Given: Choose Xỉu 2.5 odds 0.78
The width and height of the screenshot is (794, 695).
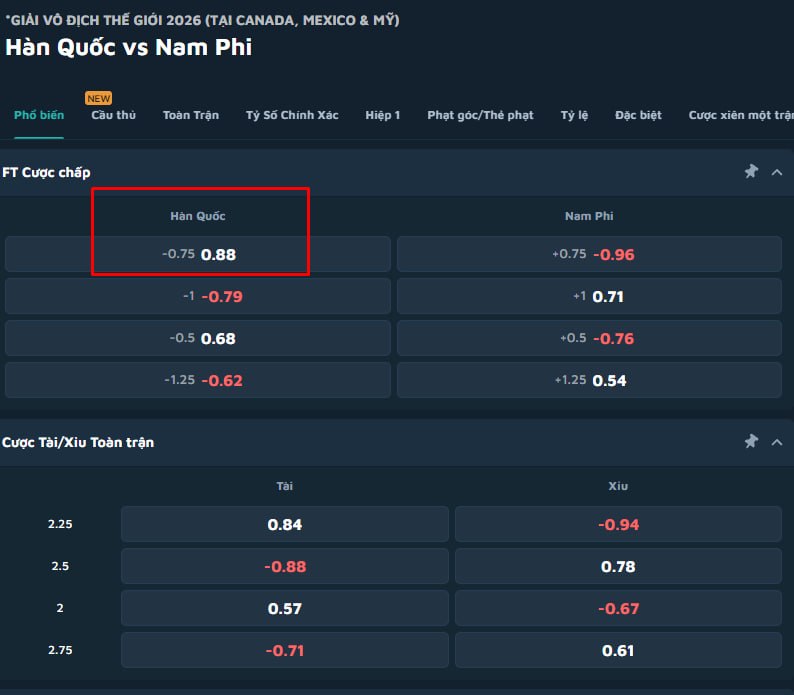Looking at the screenshot, I should coord(618,566).
